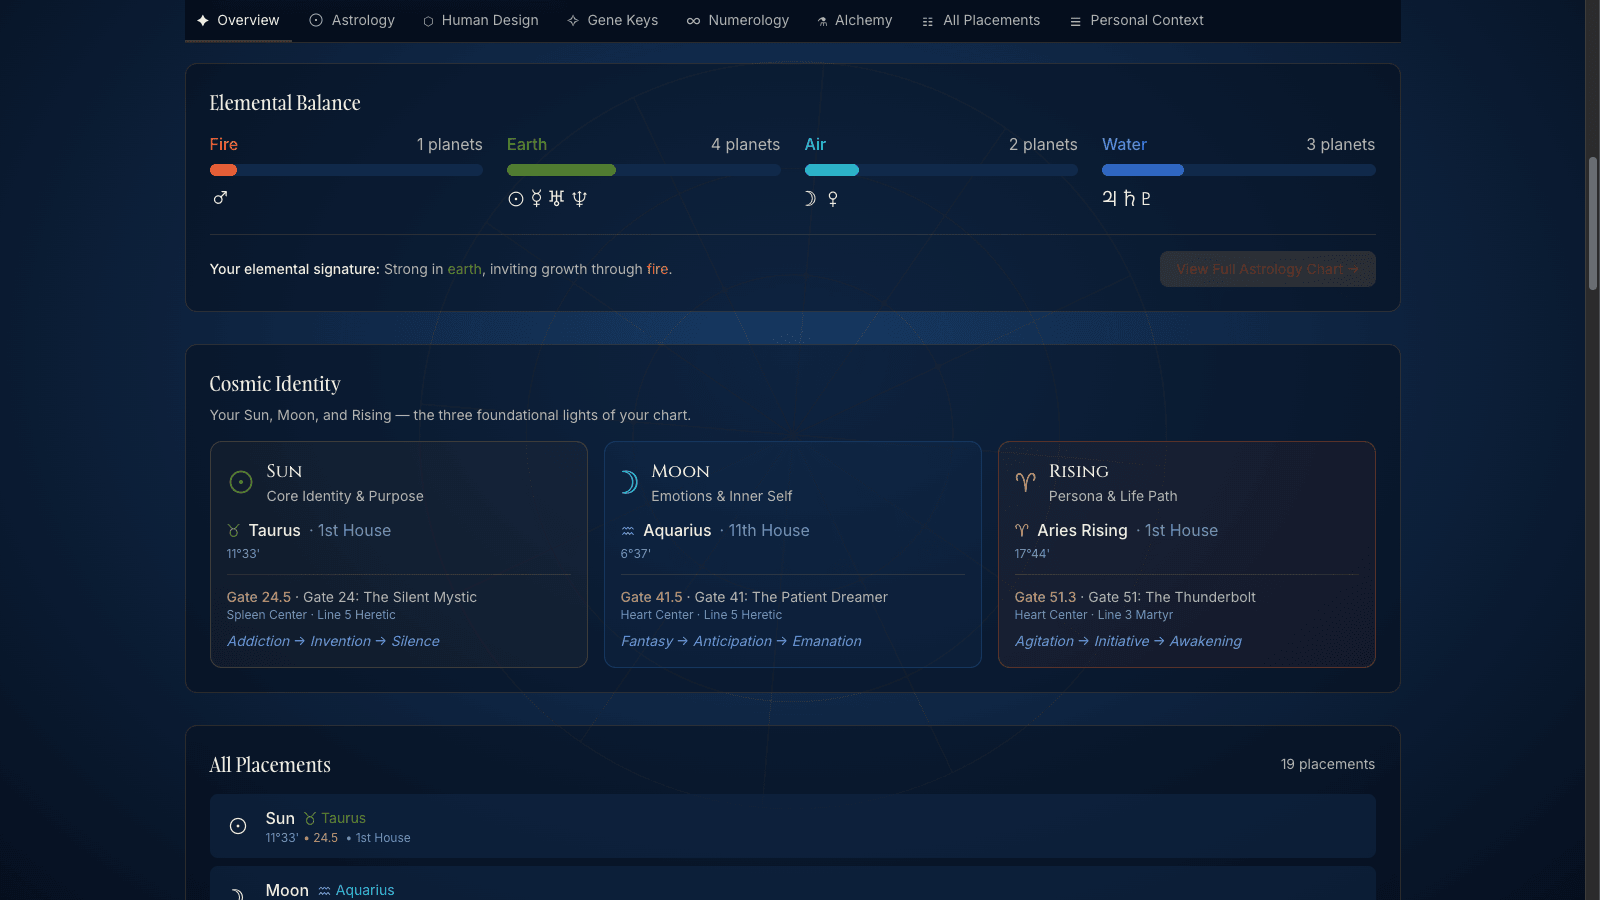Viewport: 1600px width, 900px height.
Task: Click the Jupiter glyph under Water
Action: pyautogui.click(x=1110, y=198)
